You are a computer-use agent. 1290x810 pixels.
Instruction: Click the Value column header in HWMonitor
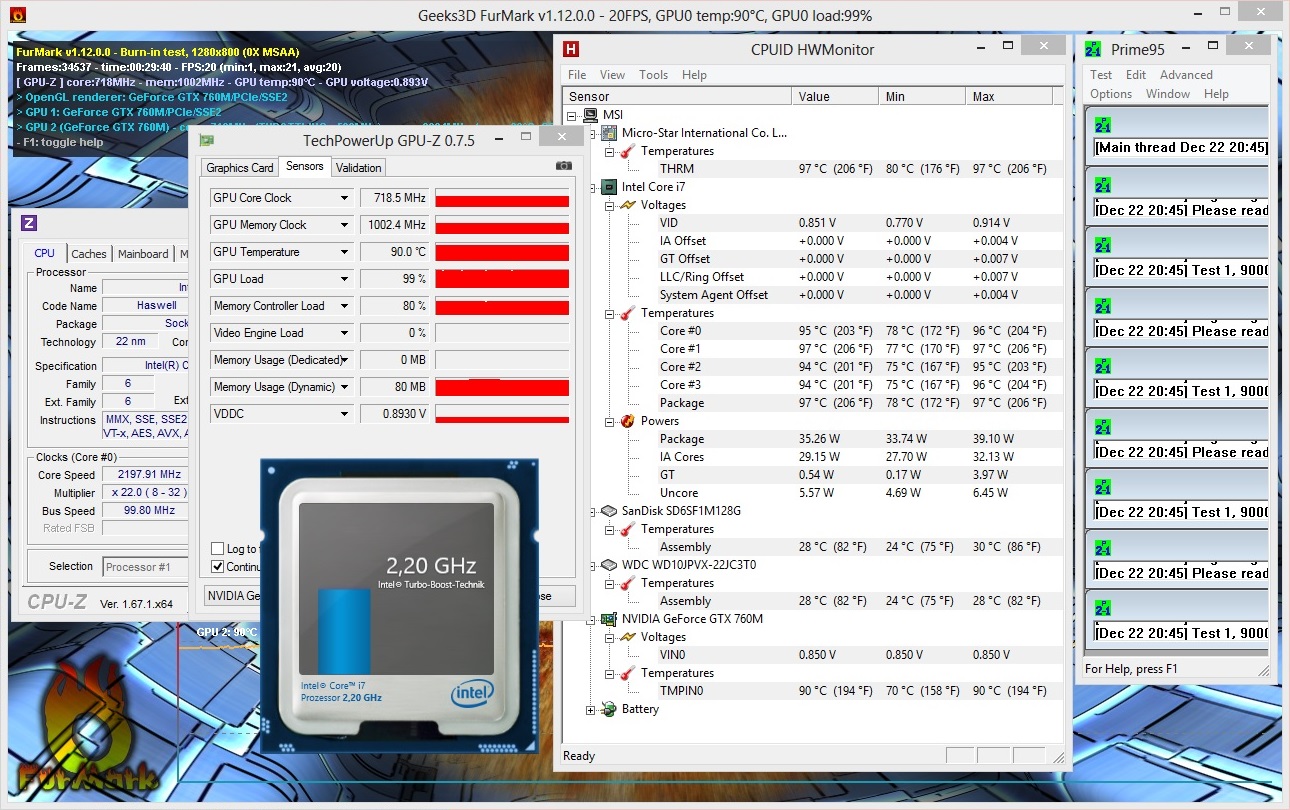(835, 97)
